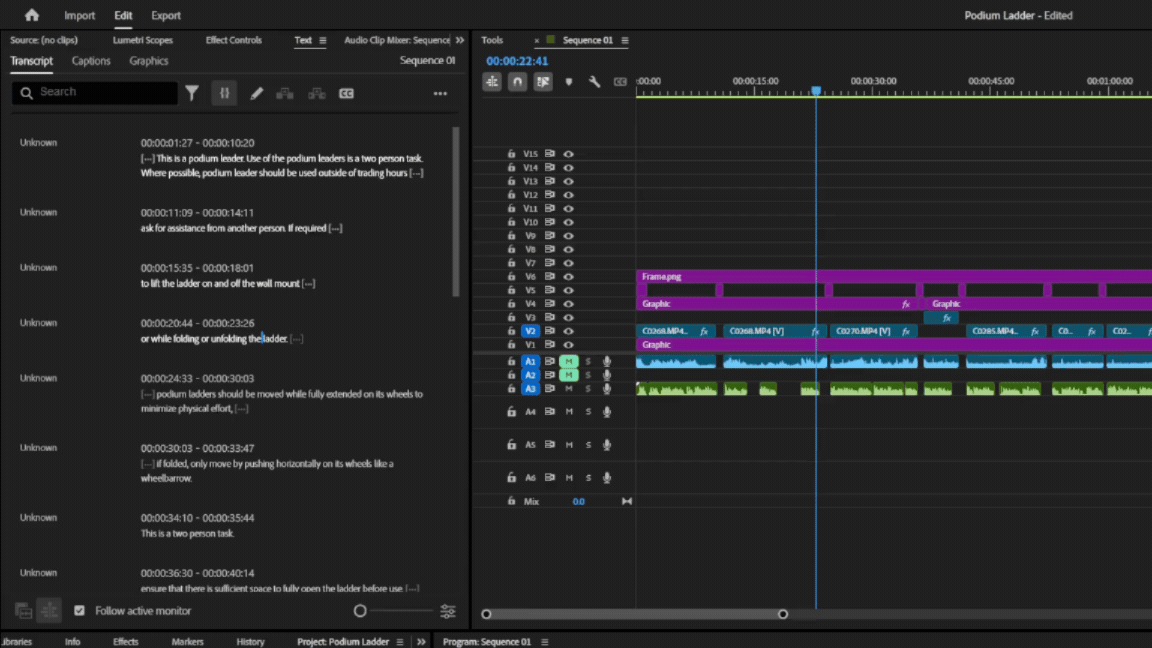Open the Effect Controls panel tab
Viewport: 1152px width, 648px height.
pyautogui.click(x=234, y=40)
